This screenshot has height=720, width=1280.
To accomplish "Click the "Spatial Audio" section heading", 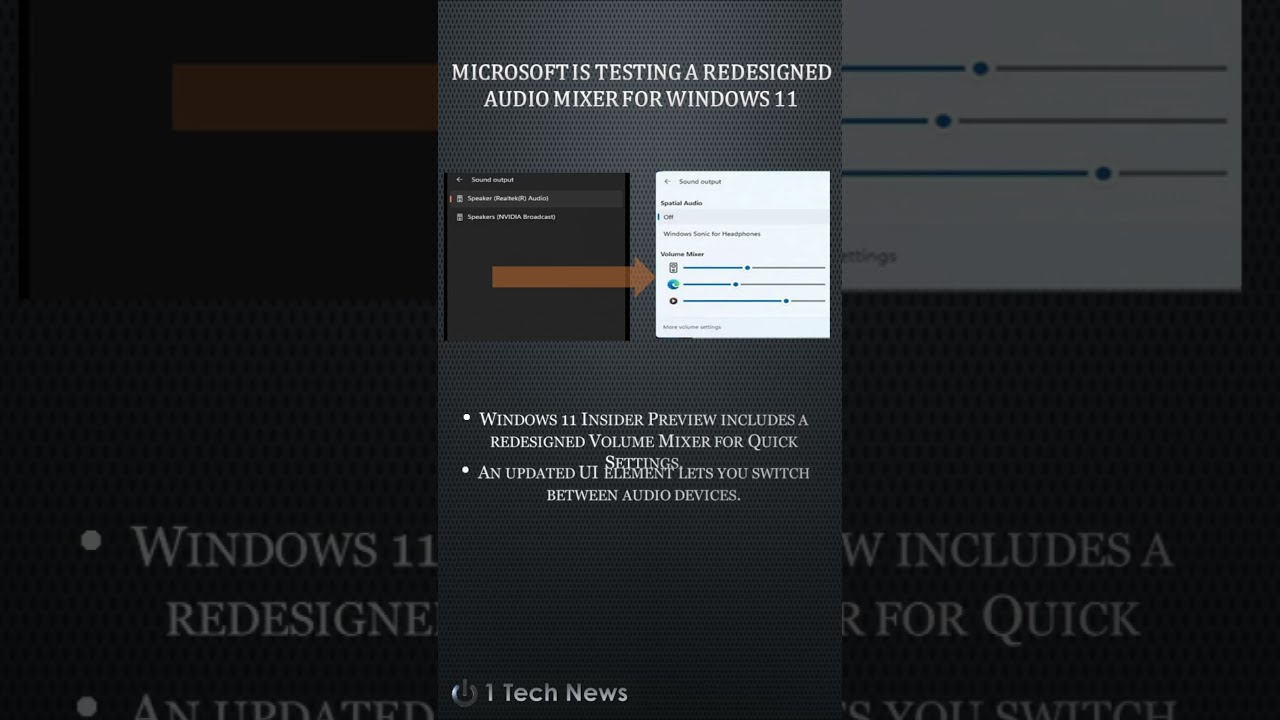I will coord(681,203).
